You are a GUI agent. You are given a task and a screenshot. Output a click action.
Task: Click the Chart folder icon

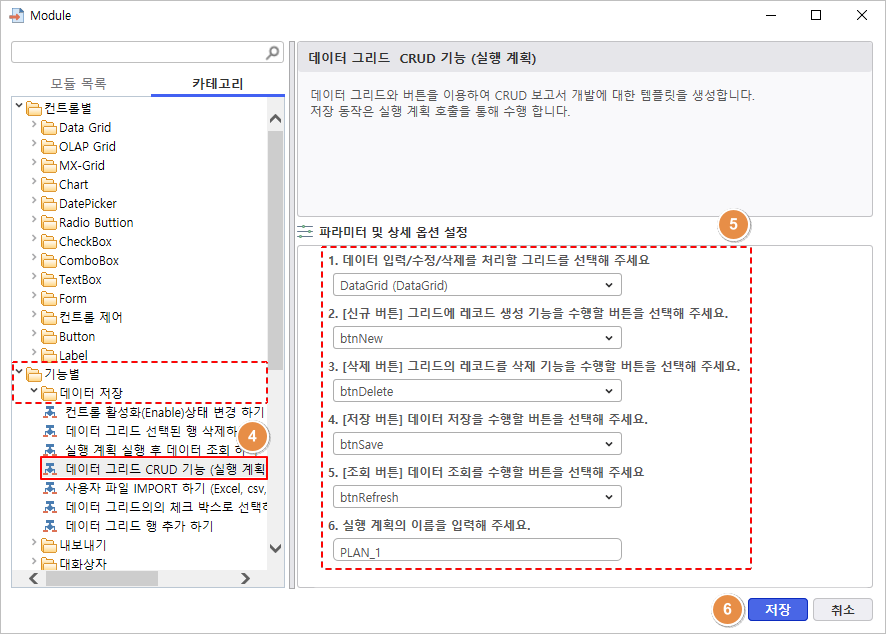pyautogui.click(x=49, y=184)
